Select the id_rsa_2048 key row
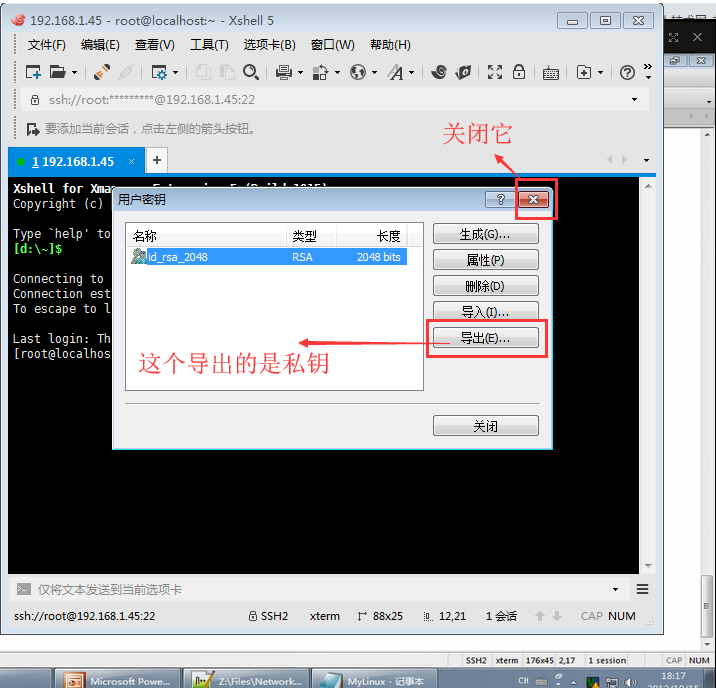716x688 pixels. pos(268,257)
